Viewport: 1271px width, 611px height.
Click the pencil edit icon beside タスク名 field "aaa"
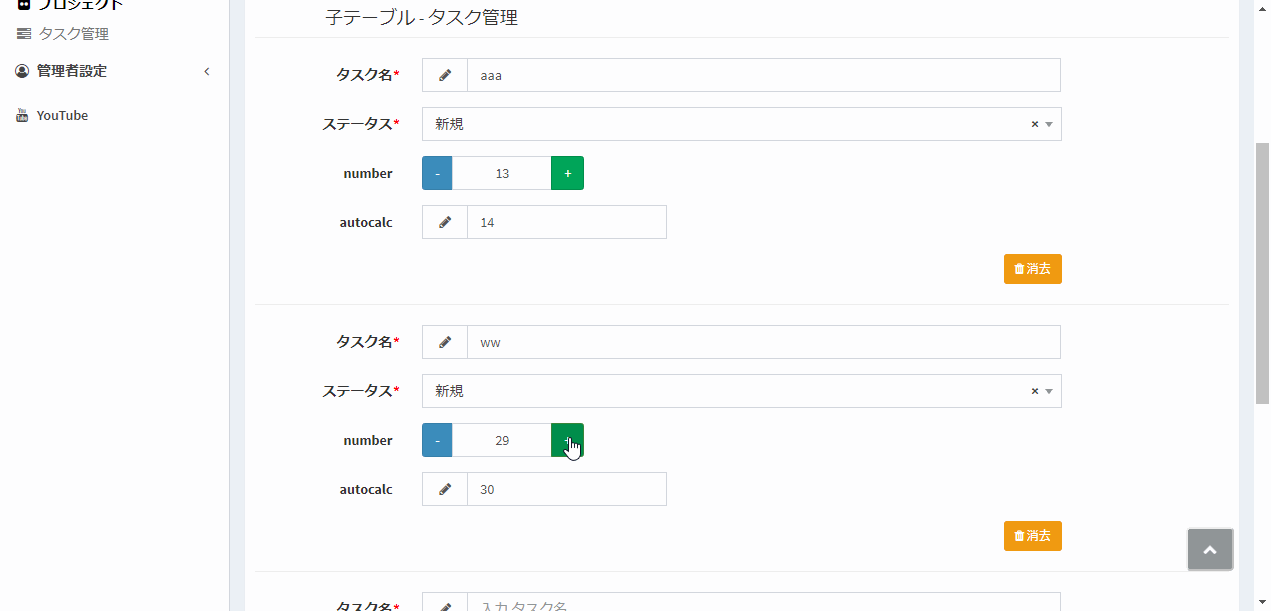pos(444,75)
